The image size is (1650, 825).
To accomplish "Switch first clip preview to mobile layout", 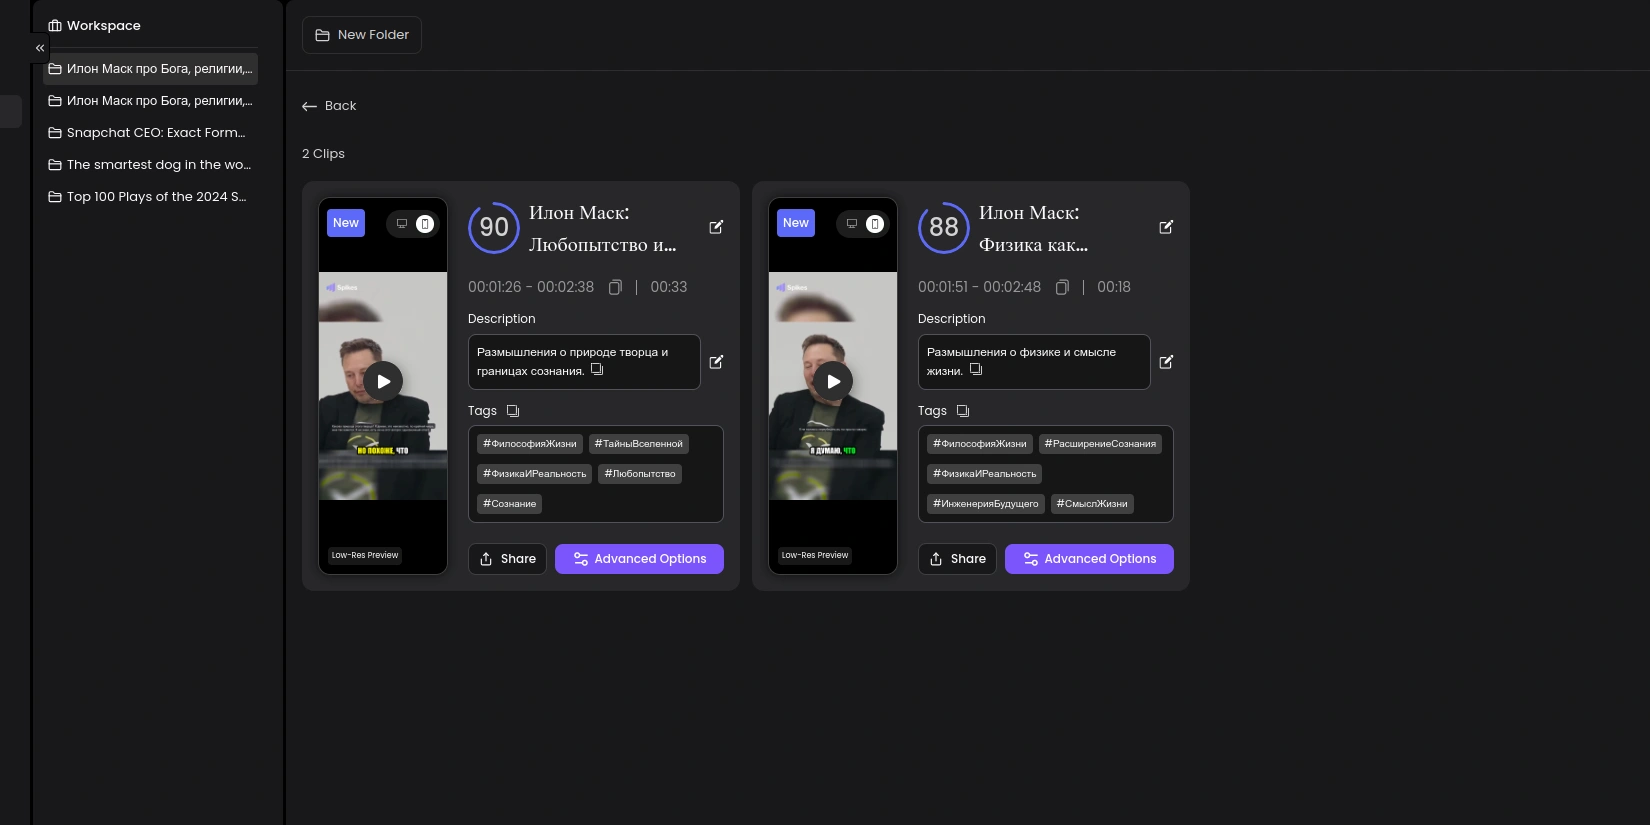I will (x=425, y=224).
